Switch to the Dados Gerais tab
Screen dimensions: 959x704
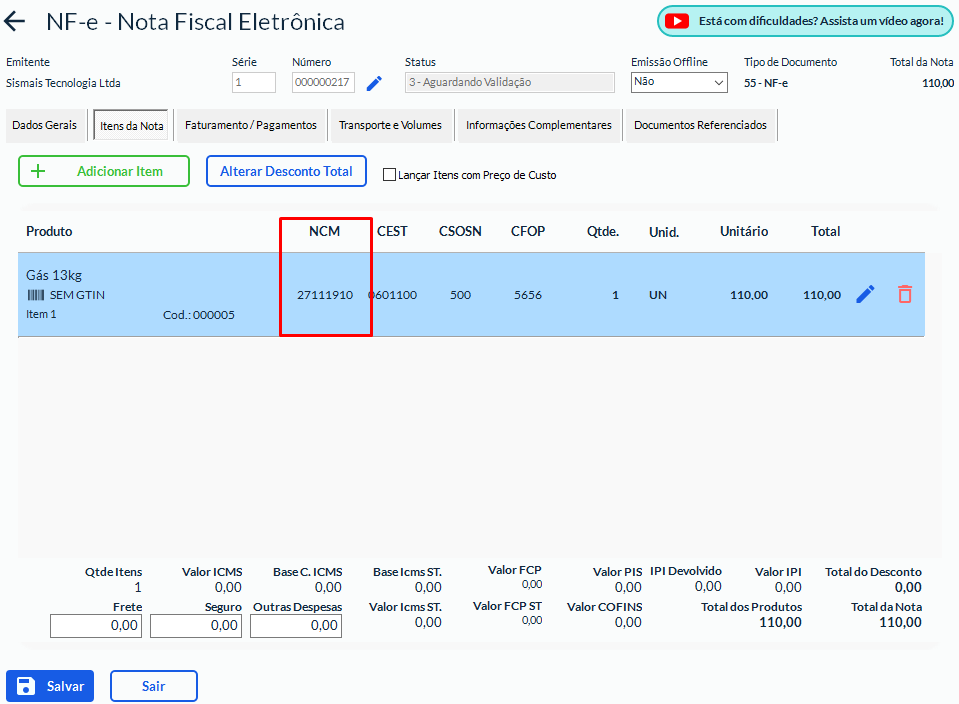[44, 126]
